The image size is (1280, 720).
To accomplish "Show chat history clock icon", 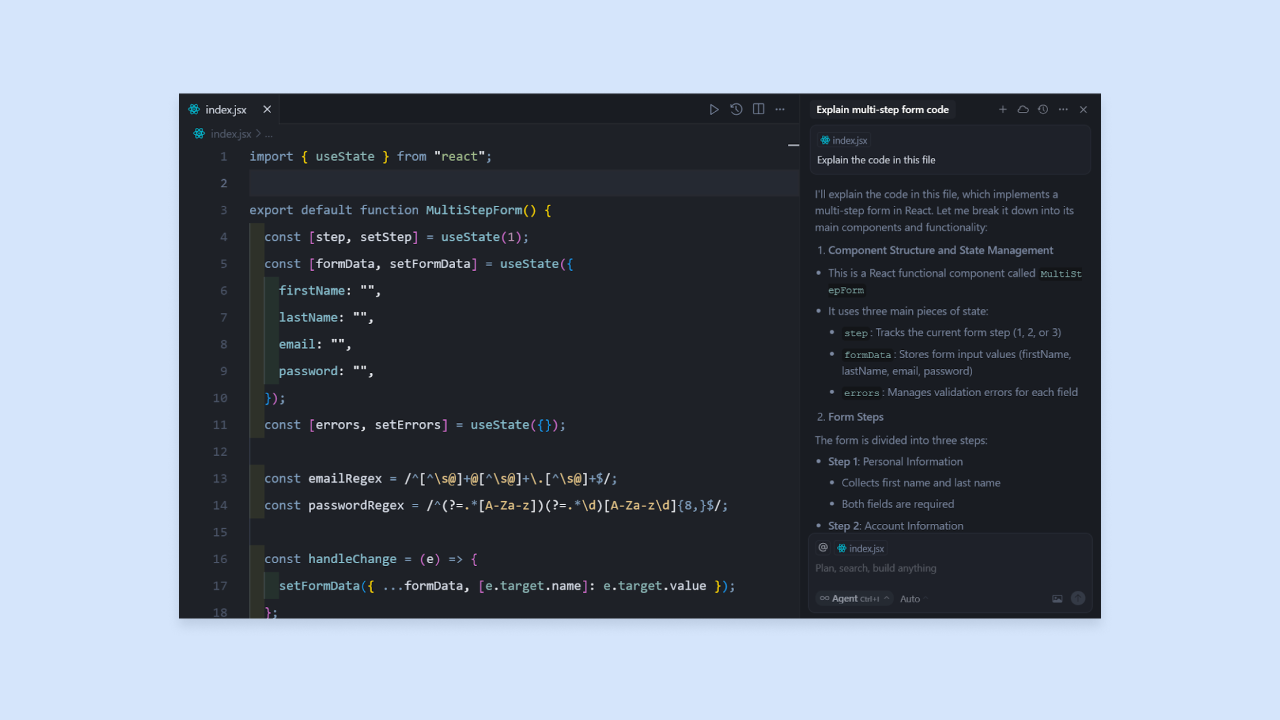I will [x=1043, y=109].
